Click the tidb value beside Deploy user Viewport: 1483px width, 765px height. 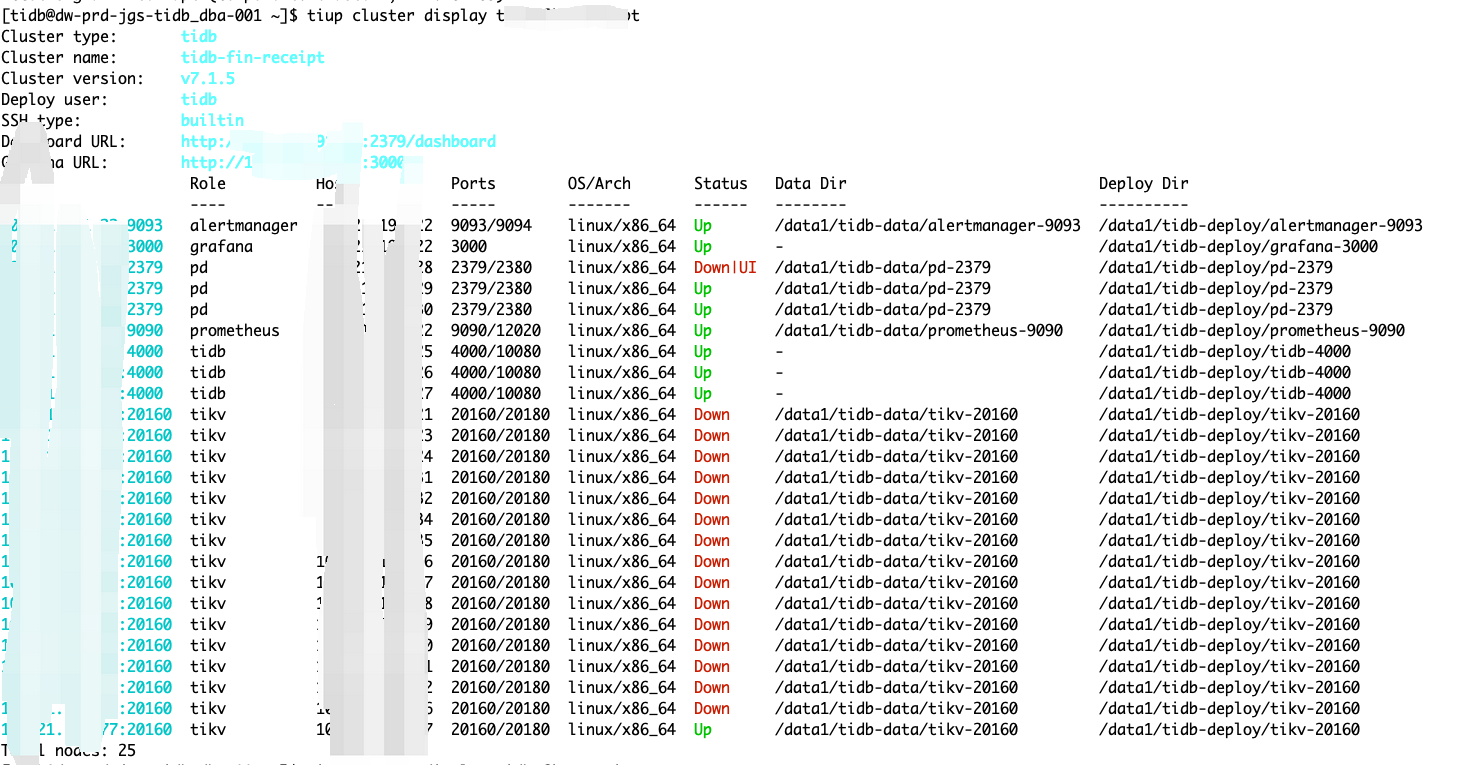(x=199, y=100)
